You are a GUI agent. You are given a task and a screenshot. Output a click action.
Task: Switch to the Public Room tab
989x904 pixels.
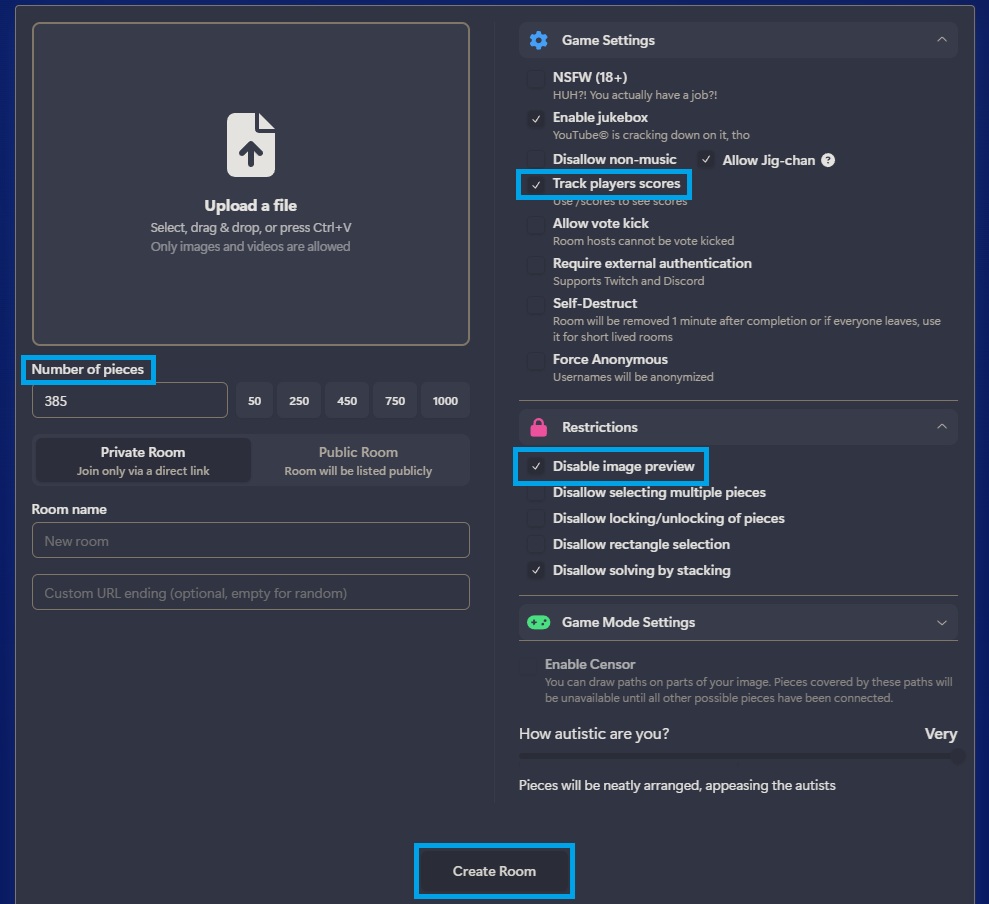tap(358, 461)
